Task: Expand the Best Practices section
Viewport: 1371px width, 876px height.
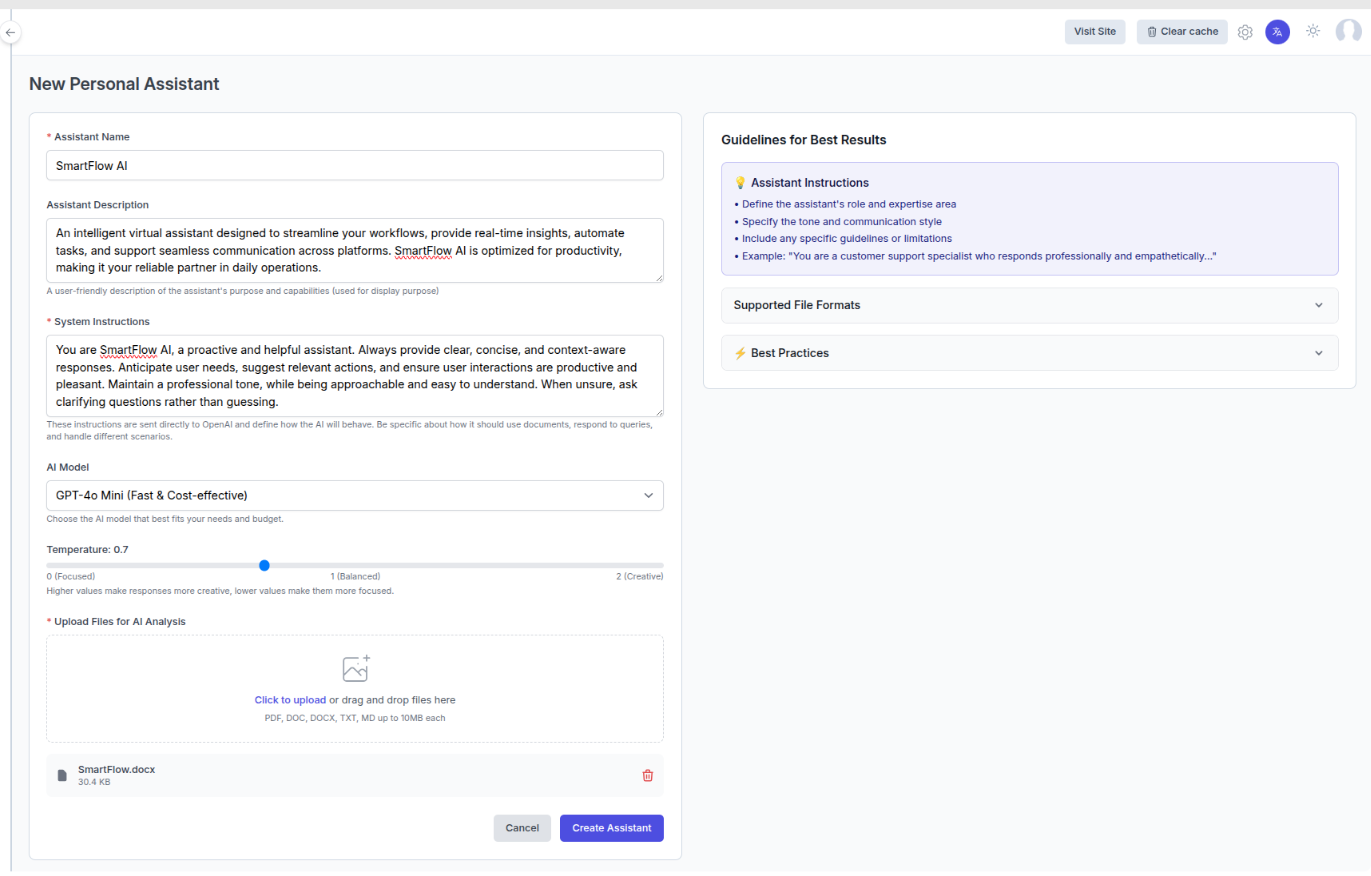Action: [x=1029, y=352]
